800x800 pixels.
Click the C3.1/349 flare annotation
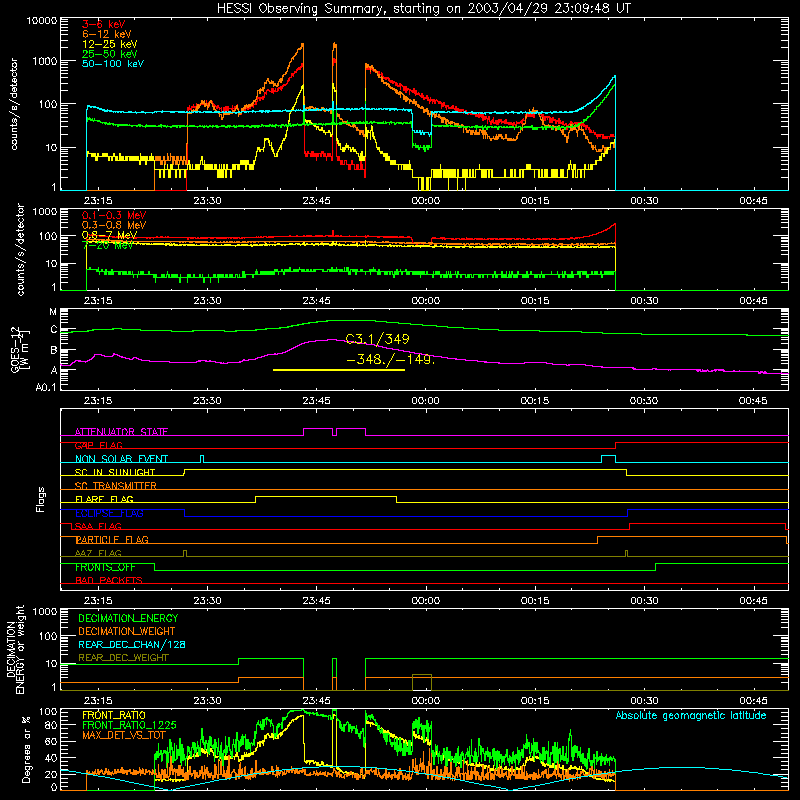click(378, 339)
